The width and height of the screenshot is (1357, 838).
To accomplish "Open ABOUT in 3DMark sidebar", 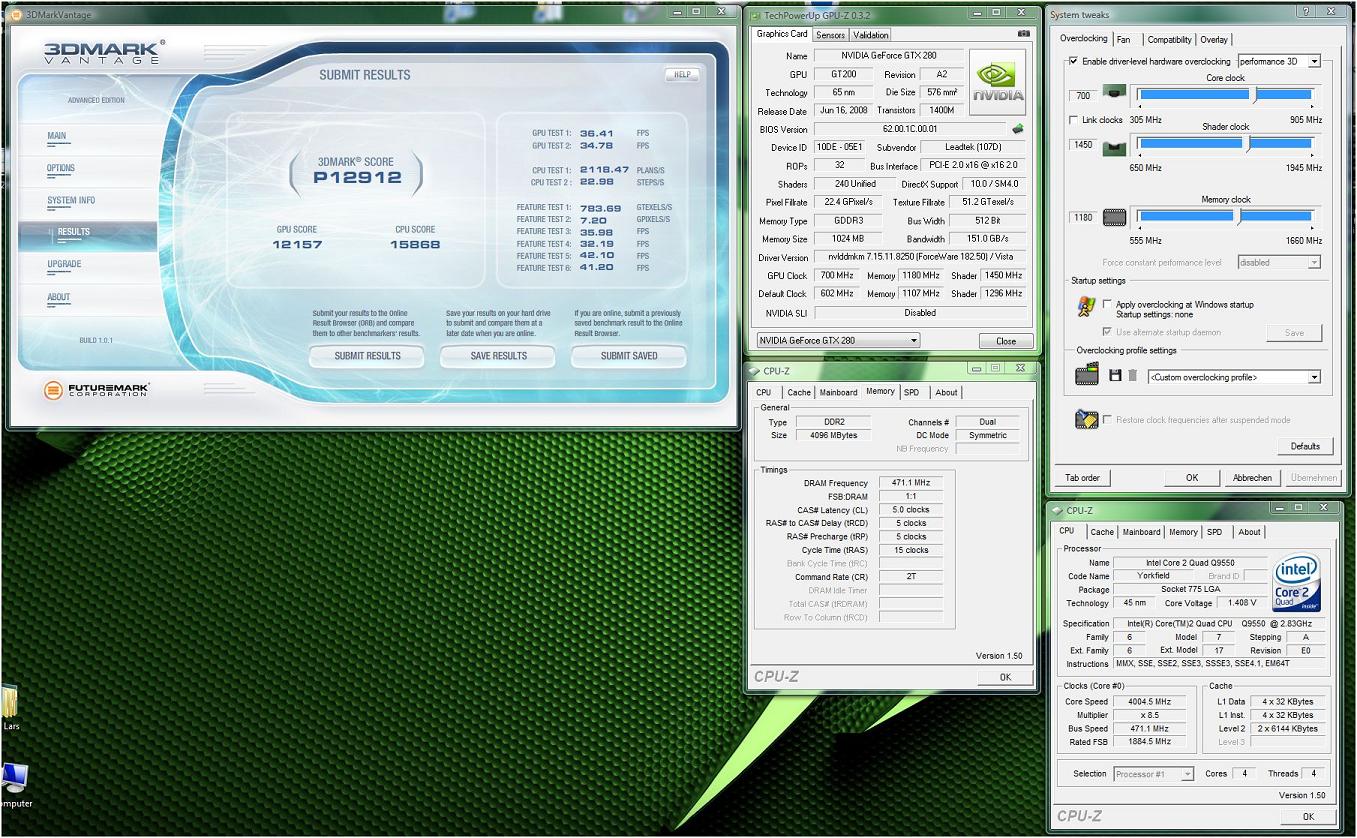I will click(59, 297).
